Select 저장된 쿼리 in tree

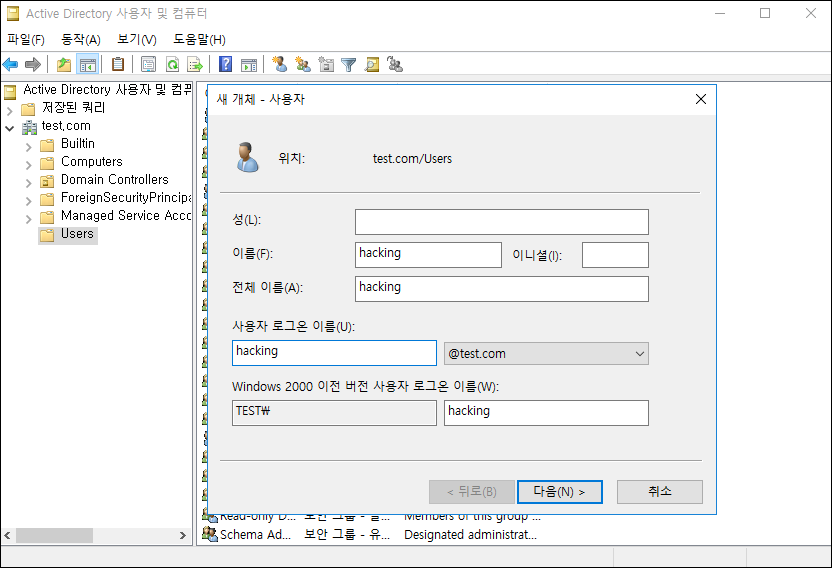(73, 107)
